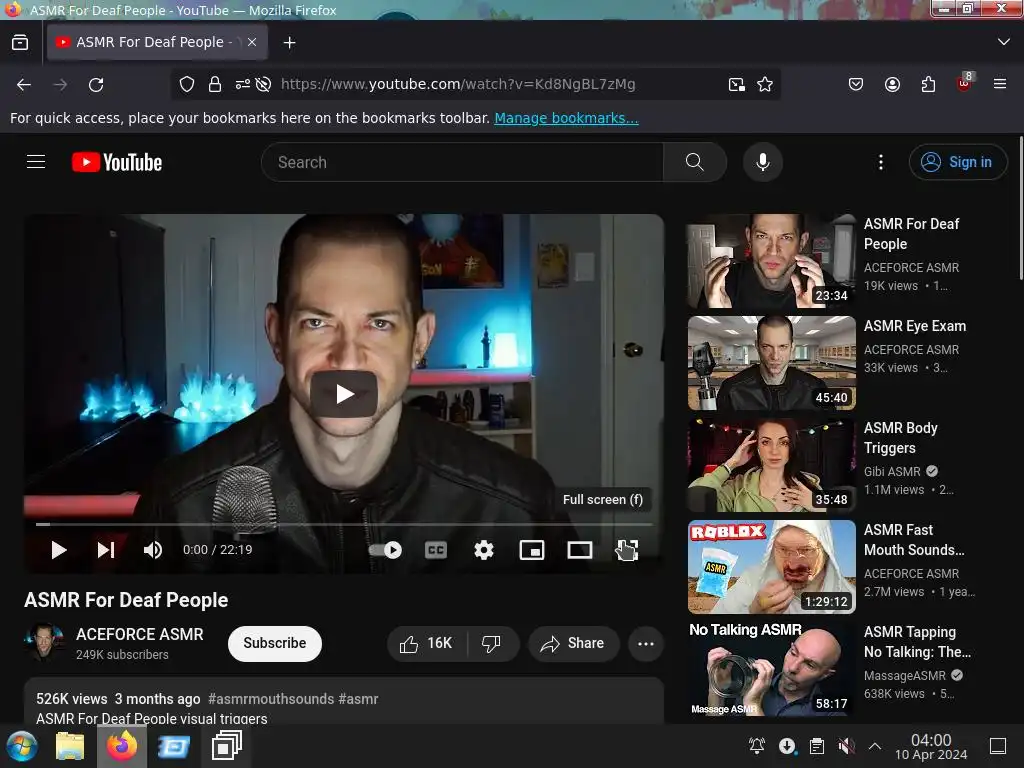
Task: Open ASMR Eye Exam video title
Action: click(x=915, y=326)
